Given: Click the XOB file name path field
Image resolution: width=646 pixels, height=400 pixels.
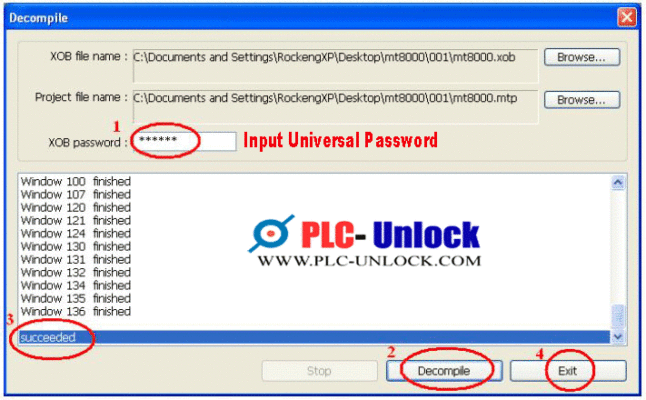Looking at the screenshot, I should point(335,65).
